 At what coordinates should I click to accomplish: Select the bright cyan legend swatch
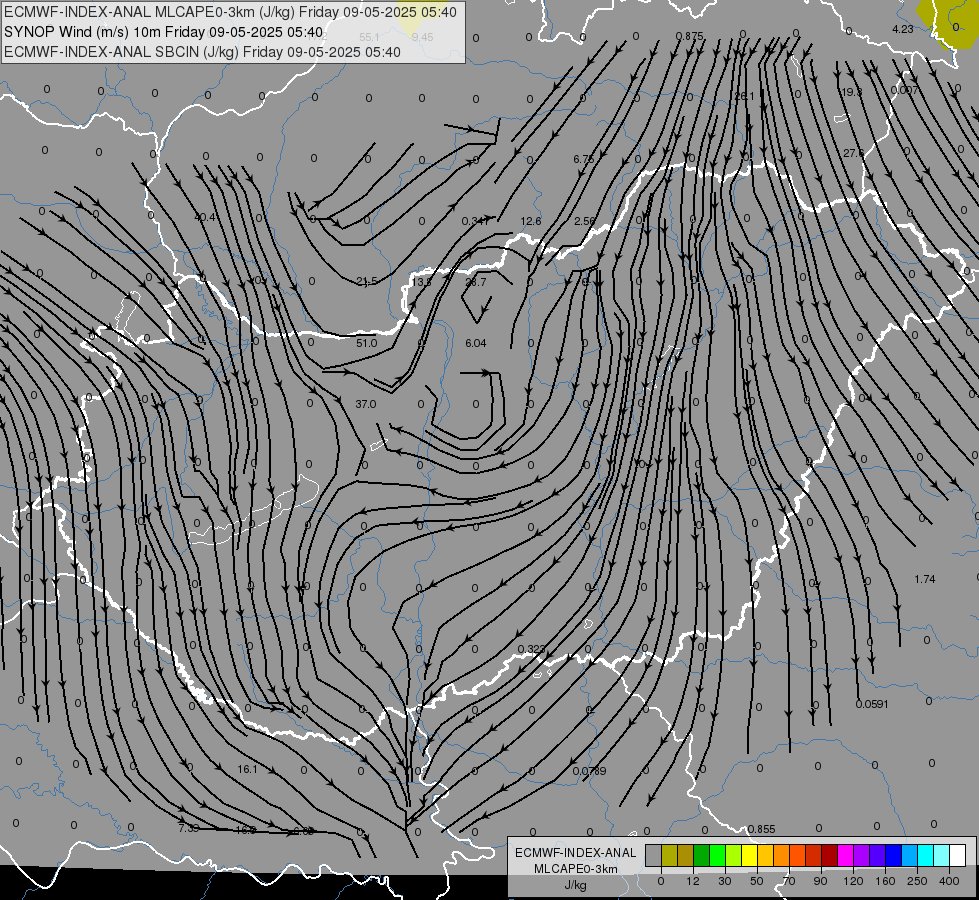(x=925, y=855)
